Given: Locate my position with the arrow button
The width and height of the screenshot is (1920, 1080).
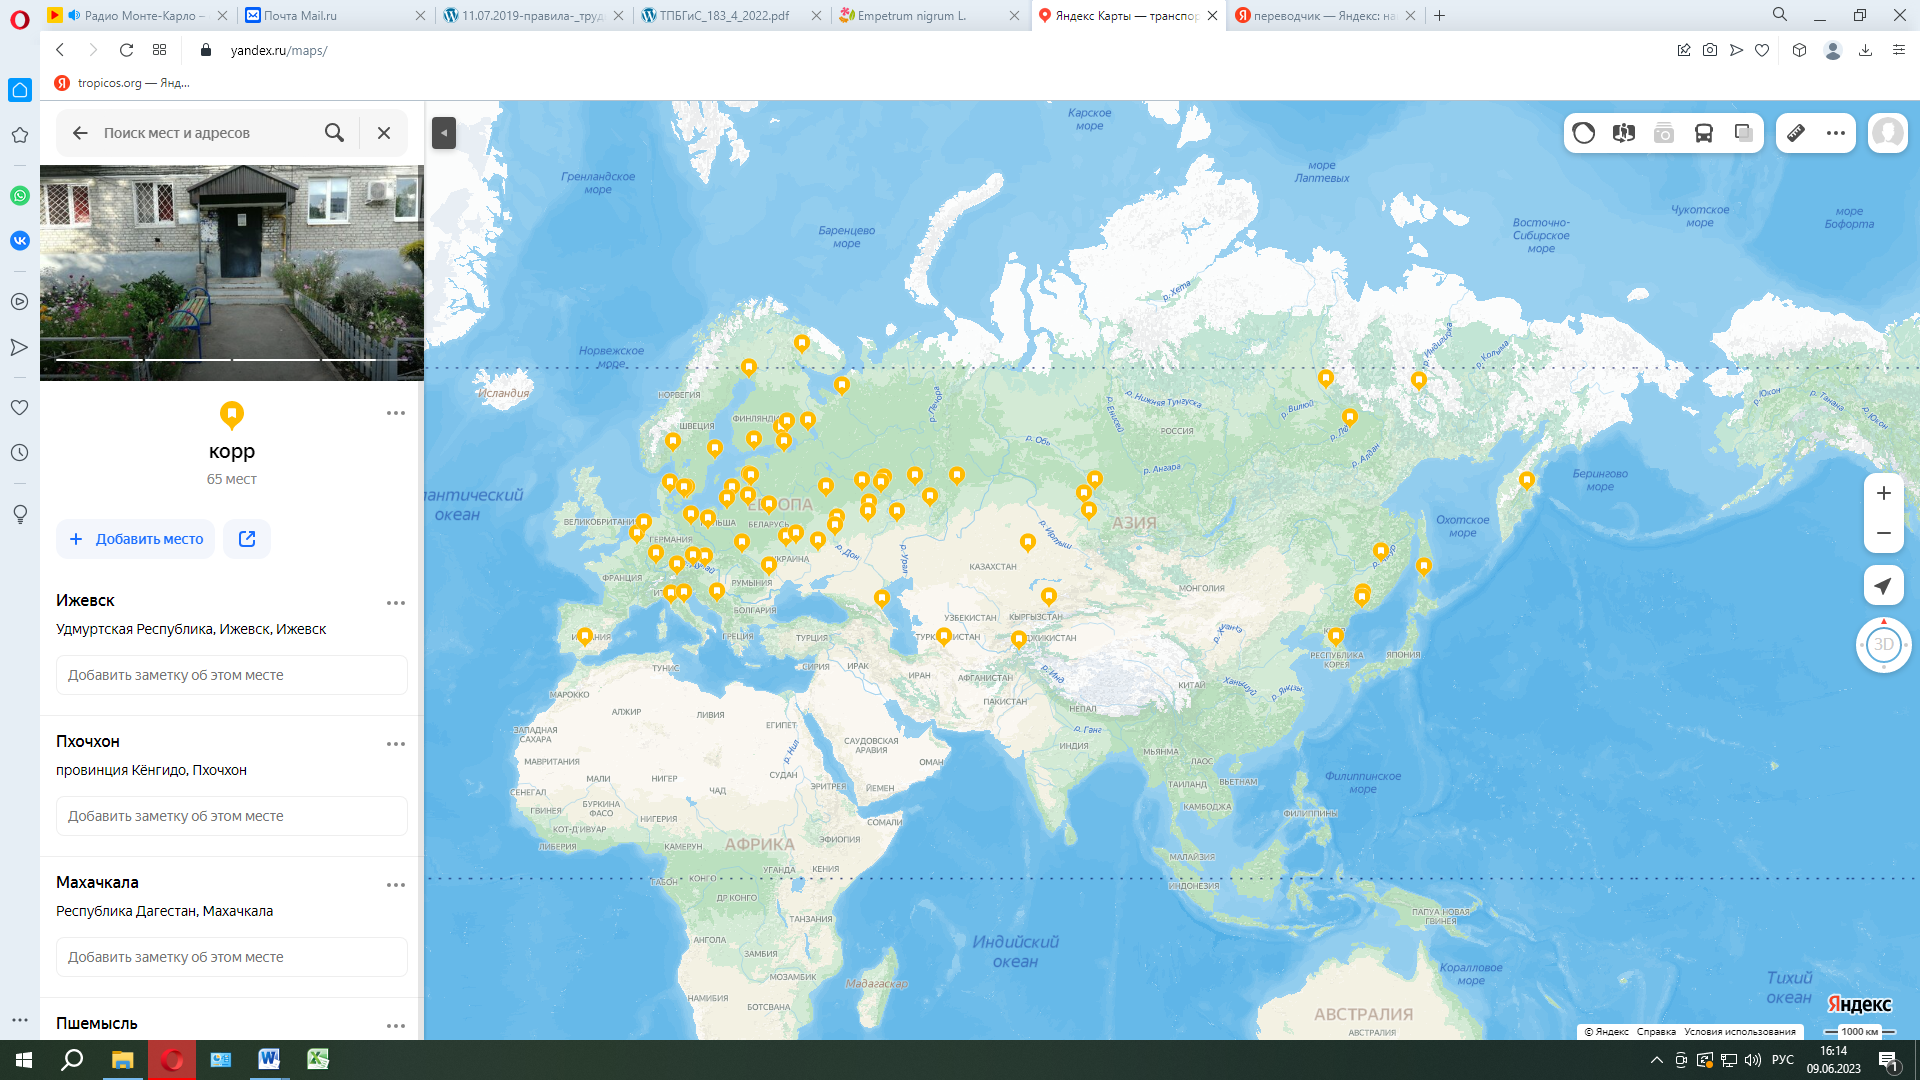Looking at the screenshot, I should coord(1884,585).
